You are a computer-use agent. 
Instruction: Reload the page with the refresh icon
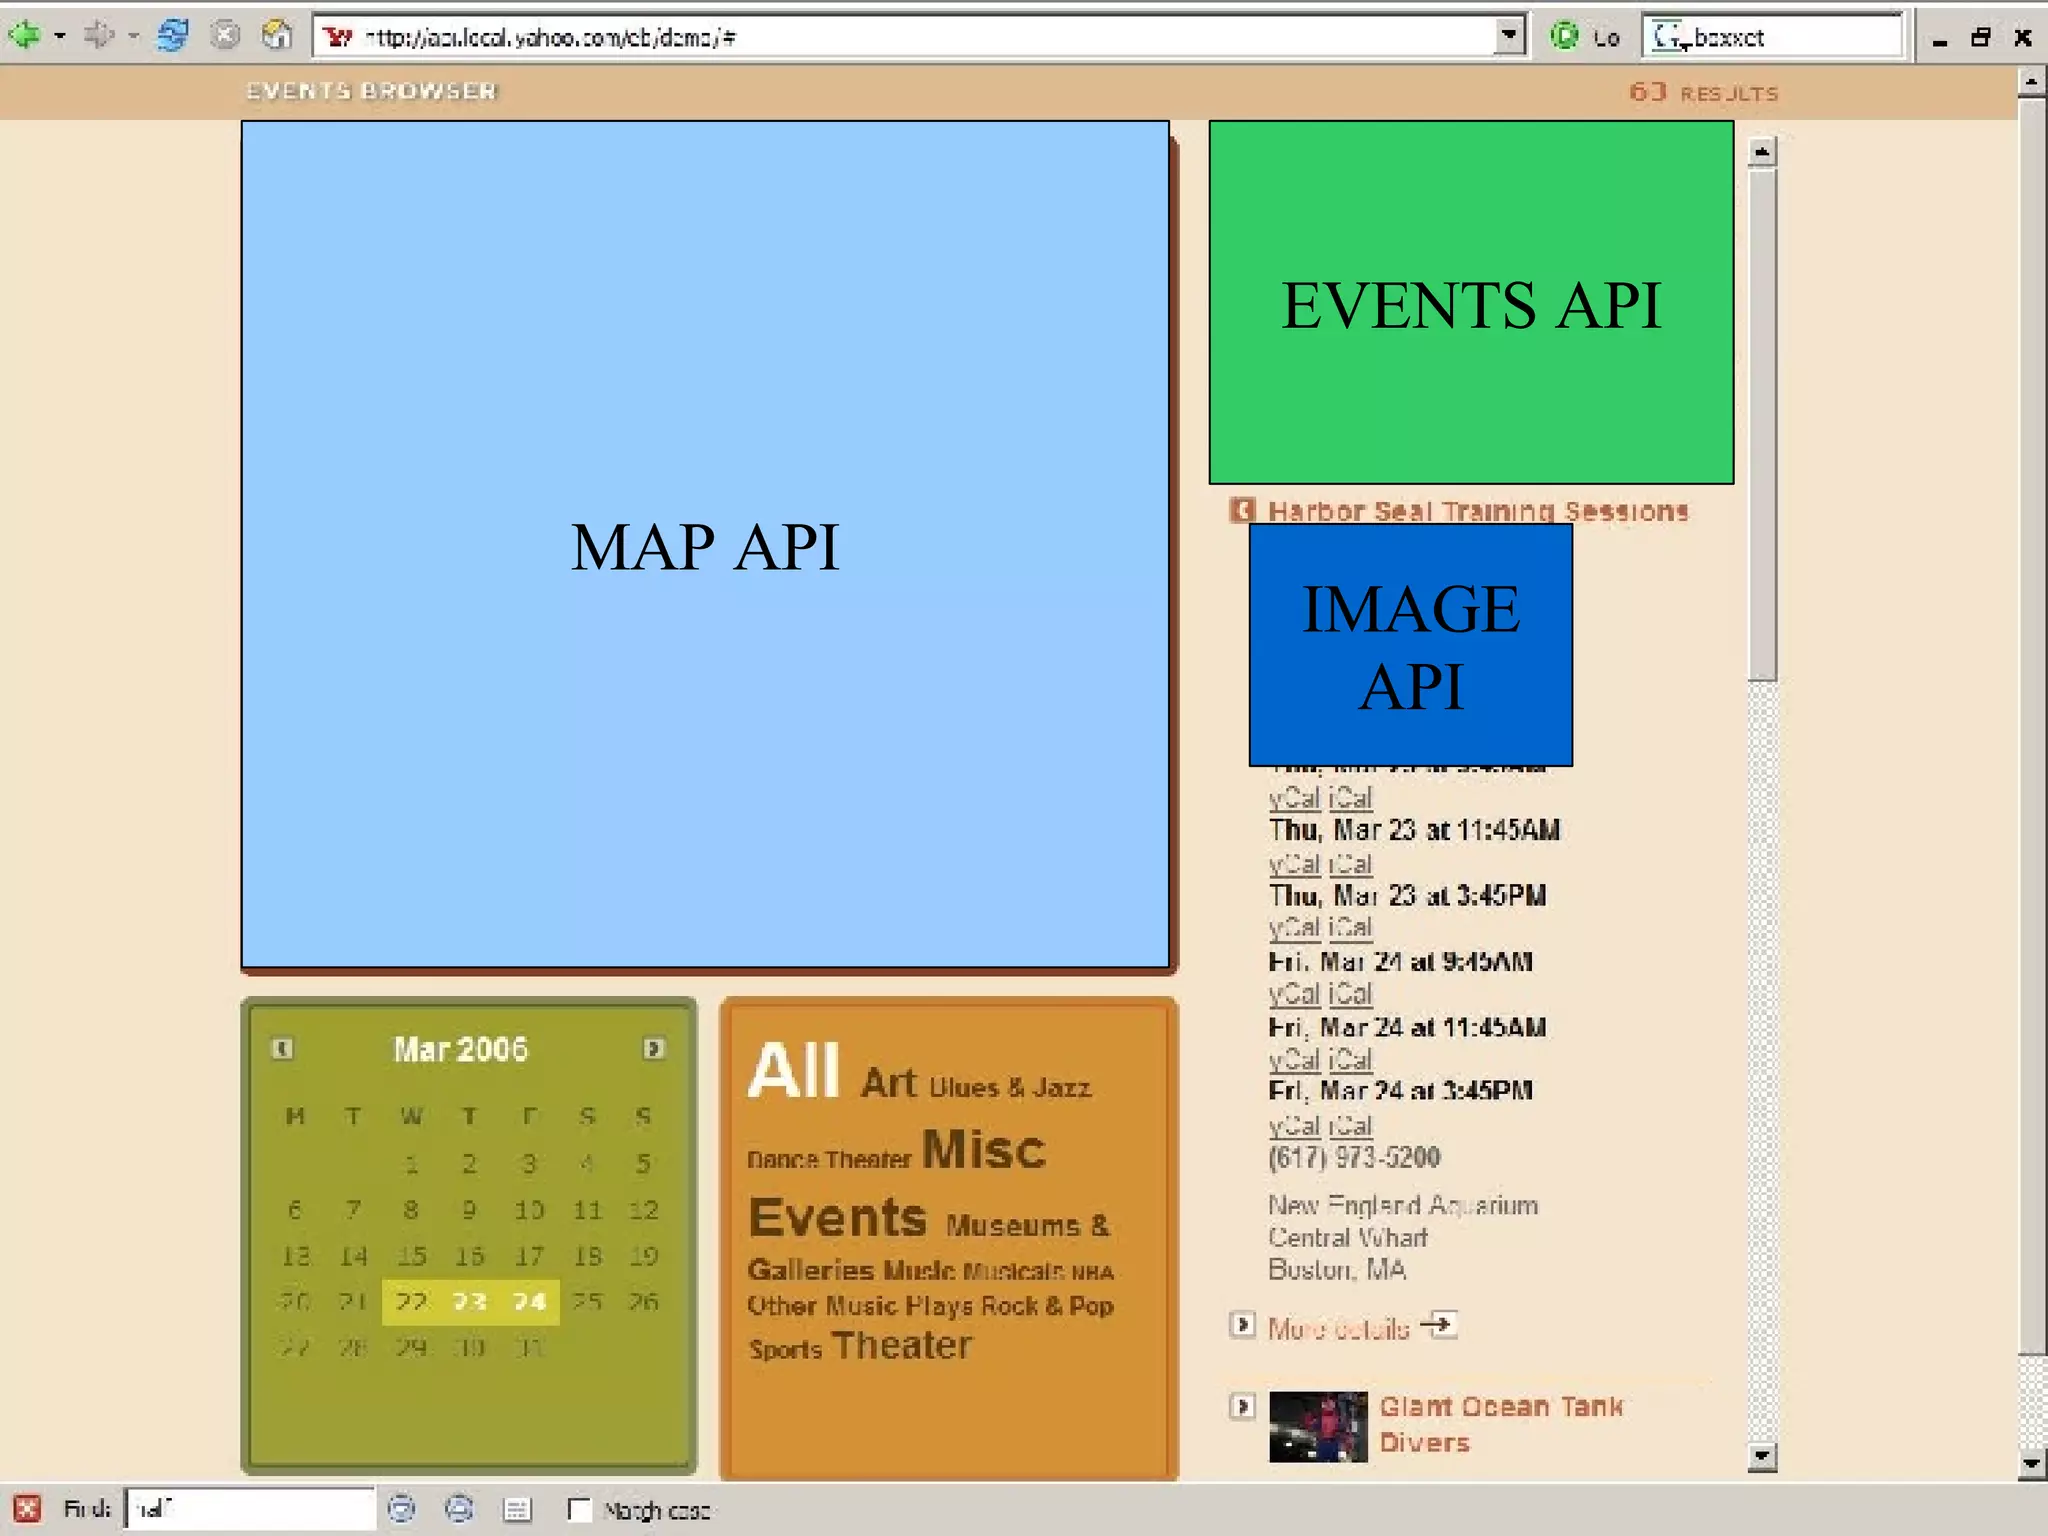pyautogui.click(x=173, y=36)
